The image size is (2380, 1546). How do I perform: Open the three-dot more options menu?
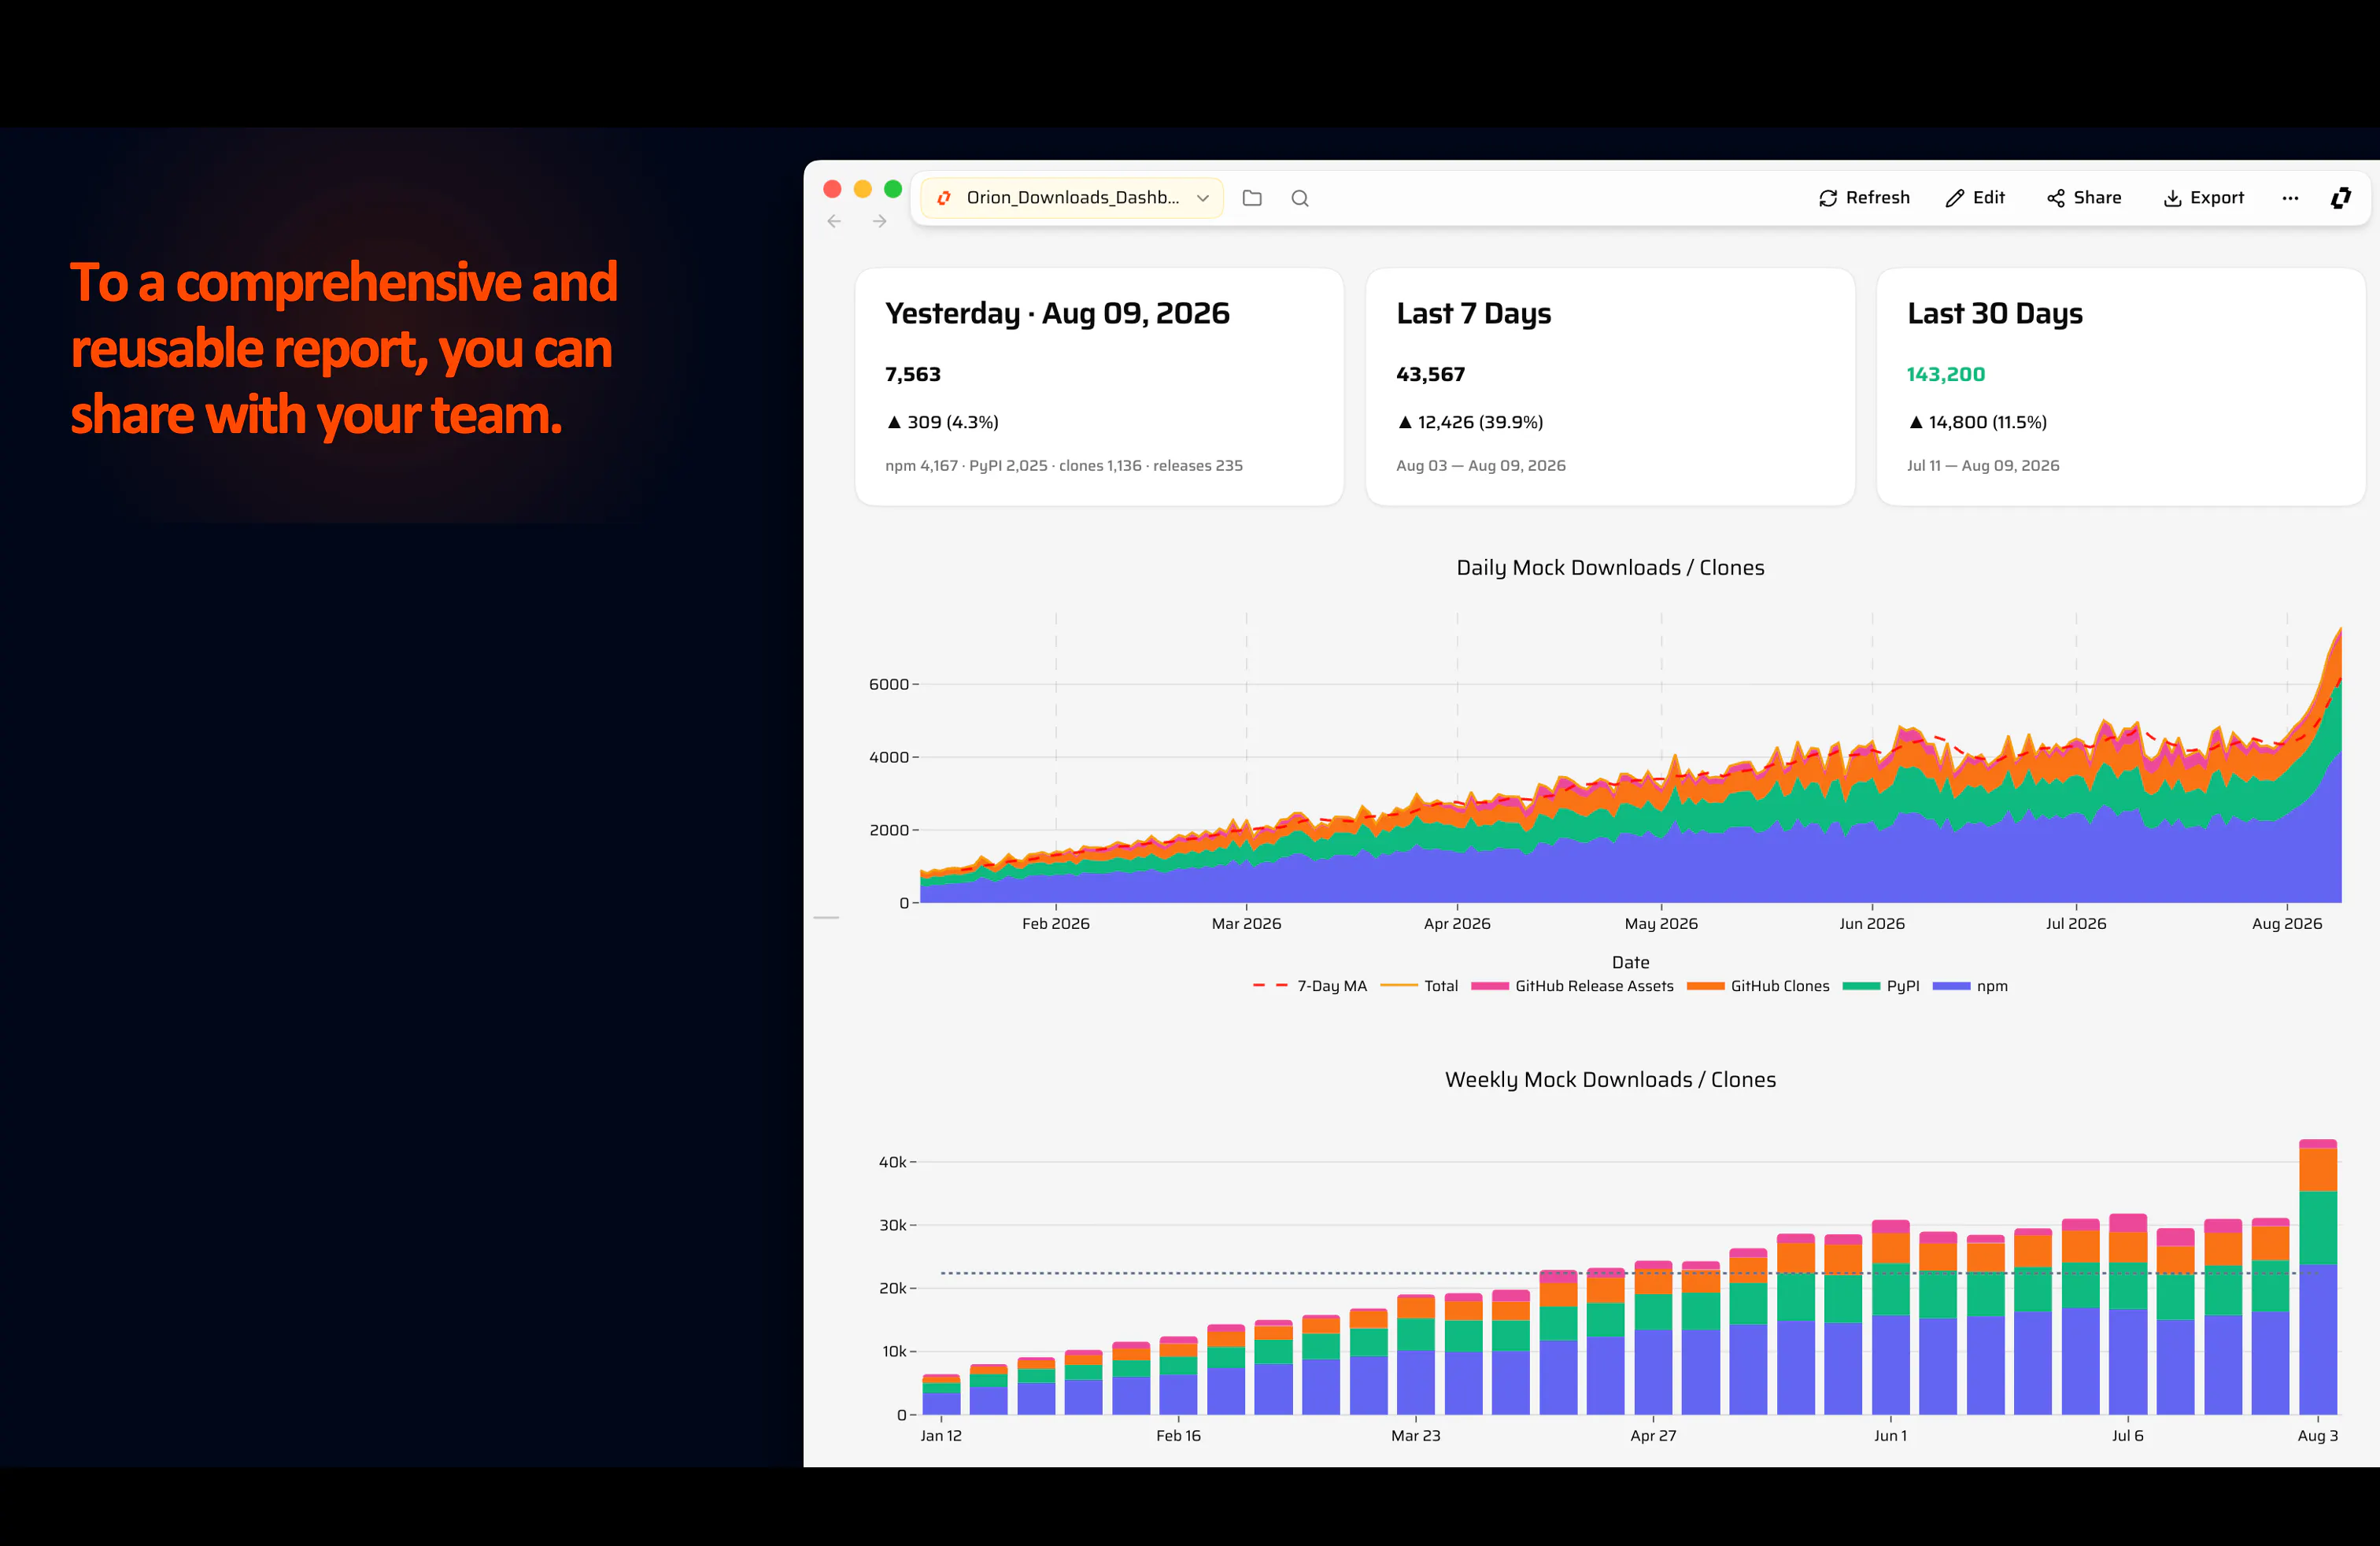[2290, 198]
